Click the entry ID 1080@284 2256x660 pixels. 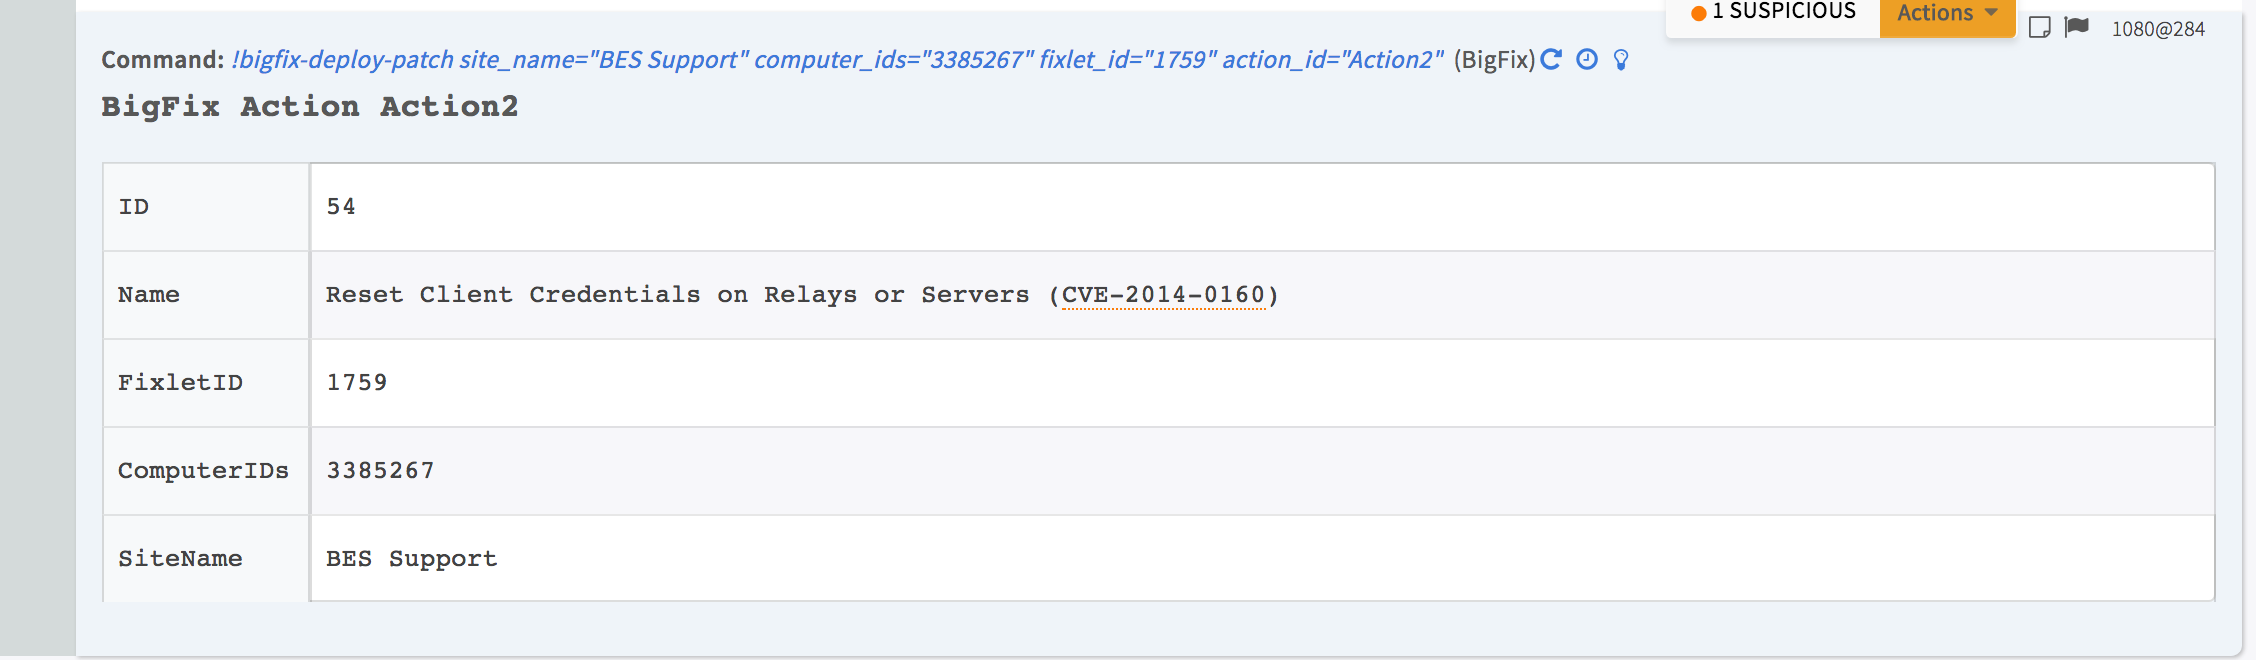[x=2158, y=29]
